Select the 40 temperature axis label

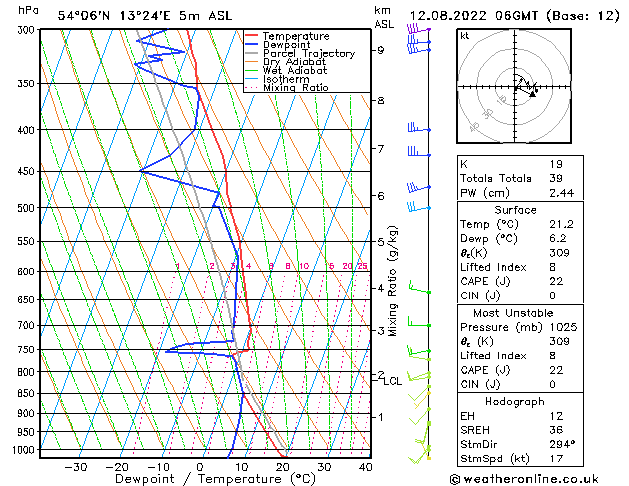click(365, 468)
